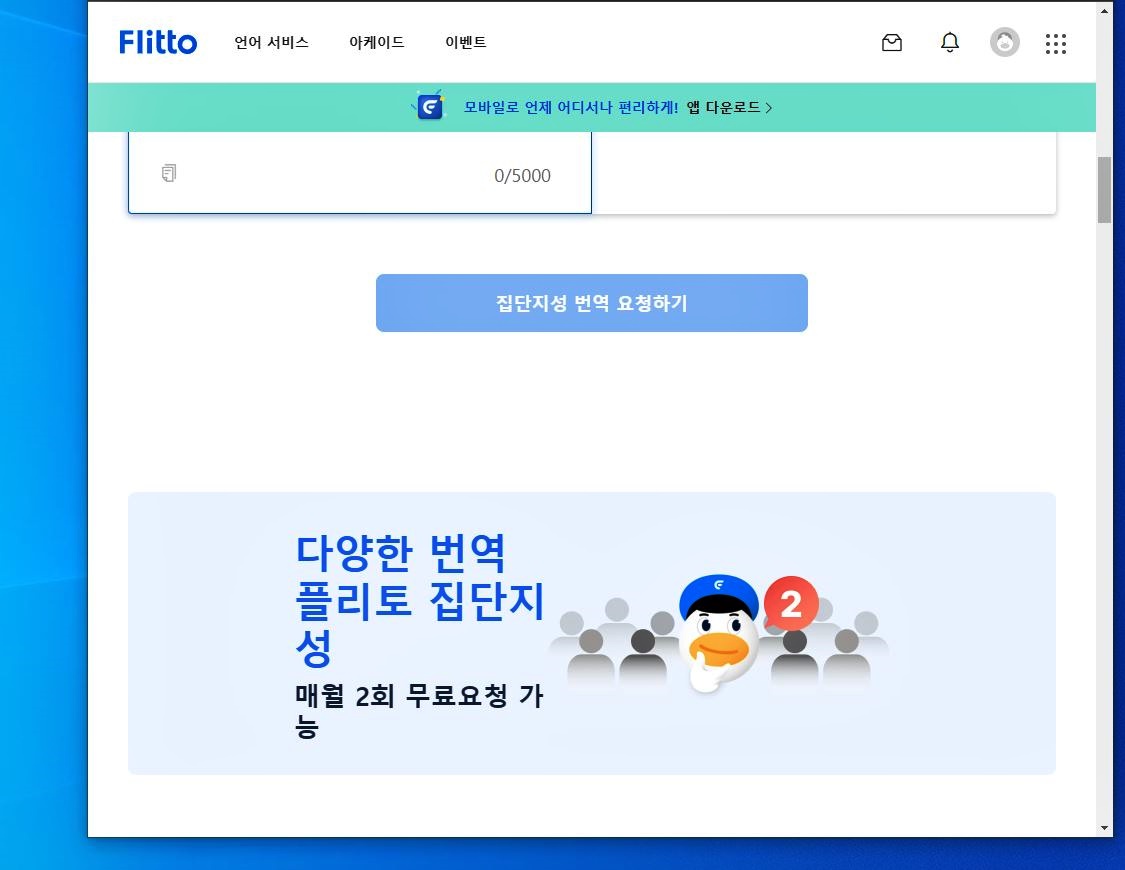Click 집단지성 번역 요청하기 button
1125x870 pixels.
tap(592, 303)
